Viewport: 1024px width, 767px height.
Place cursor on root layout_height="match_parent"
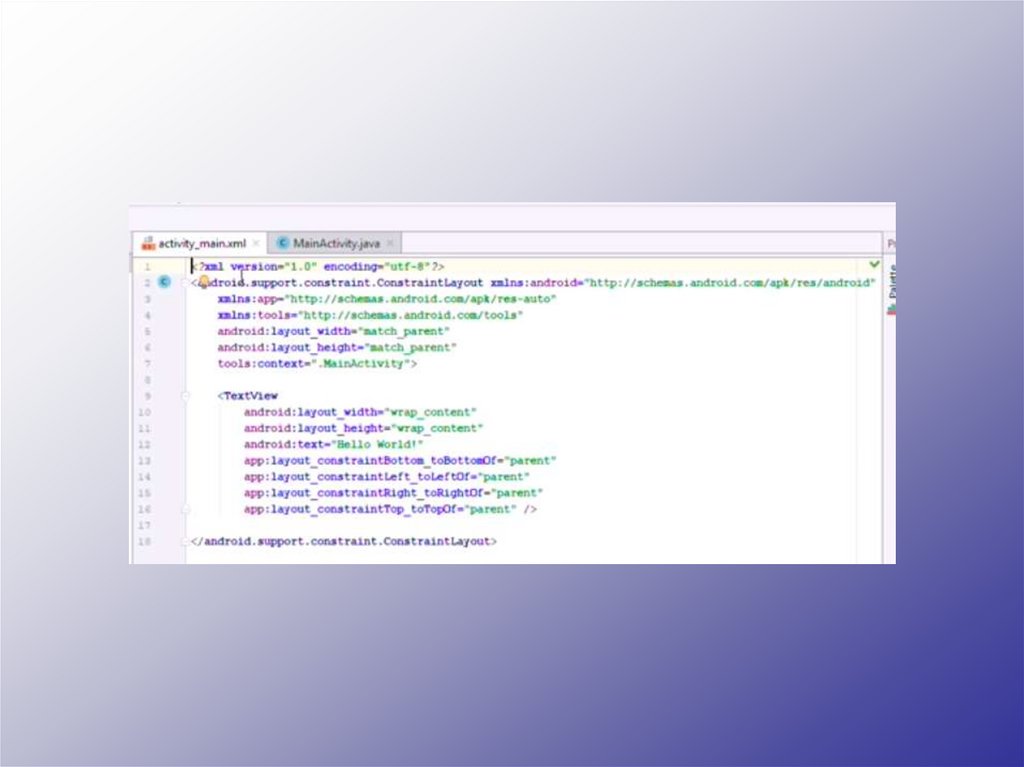337,348
